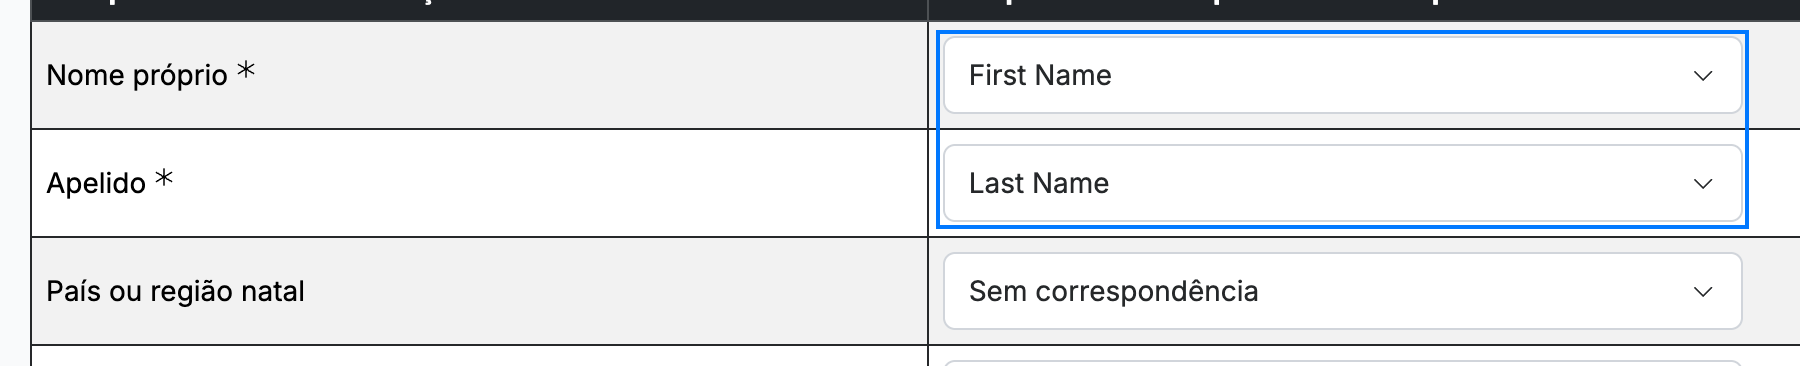Click the "First Name" selected value text
Viewport: 1800px width, 366px height.
tap(1040, 75)
